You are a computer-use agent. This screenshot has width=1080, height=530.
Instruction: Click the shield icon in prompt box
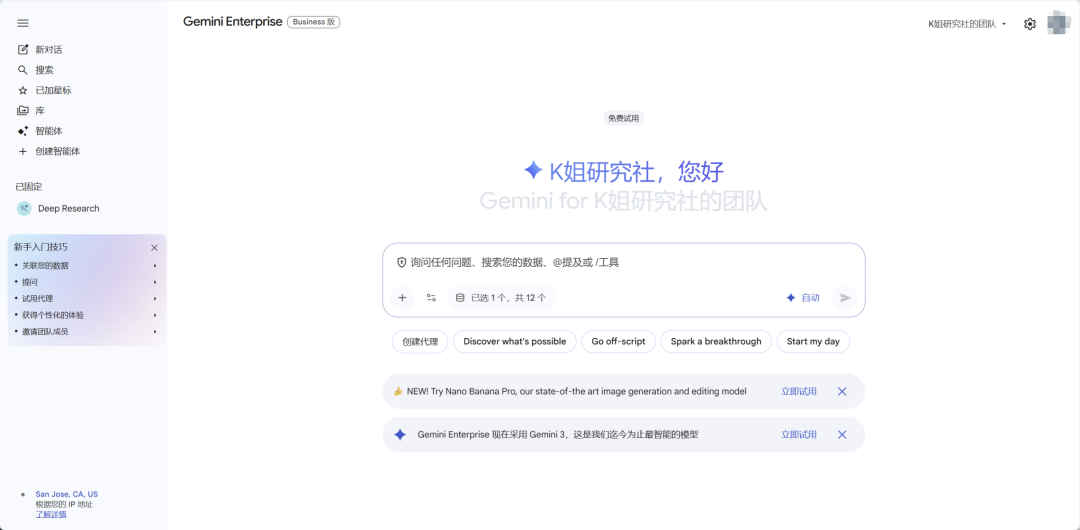(402, 263)
